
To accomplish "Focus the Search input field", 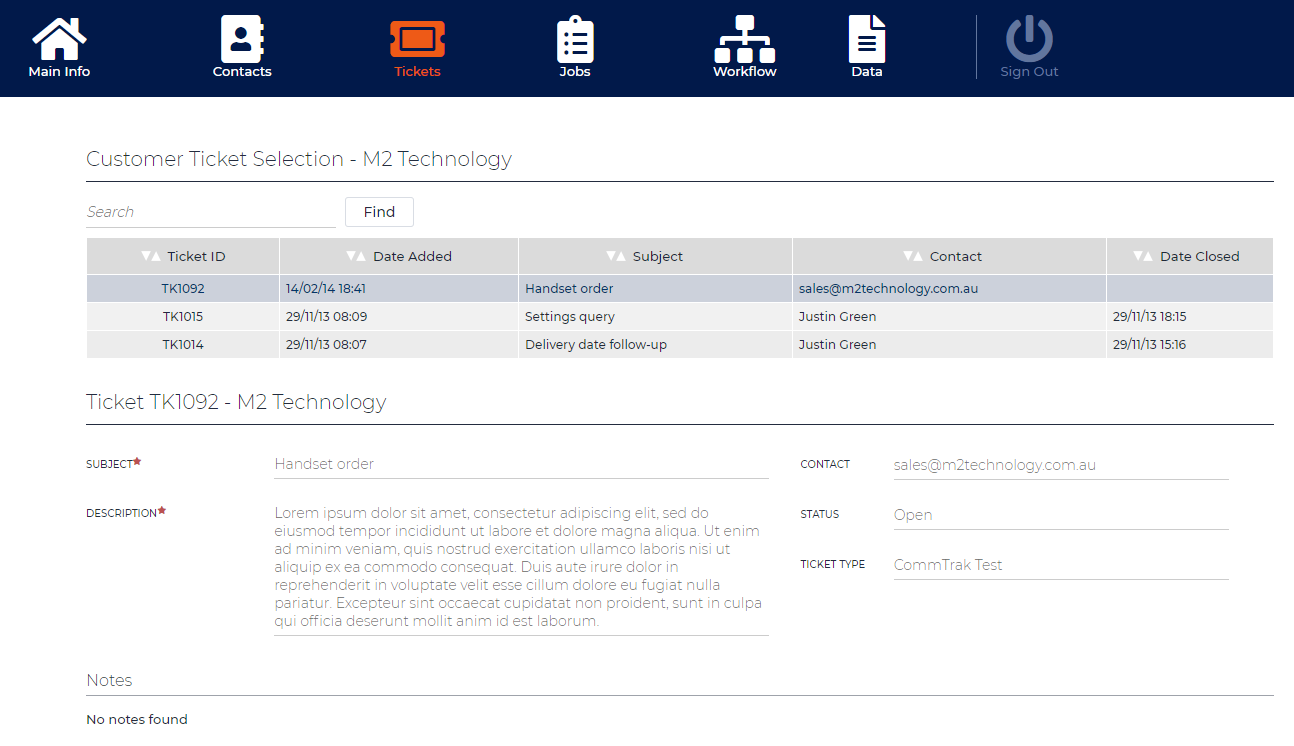I will 211,212.
